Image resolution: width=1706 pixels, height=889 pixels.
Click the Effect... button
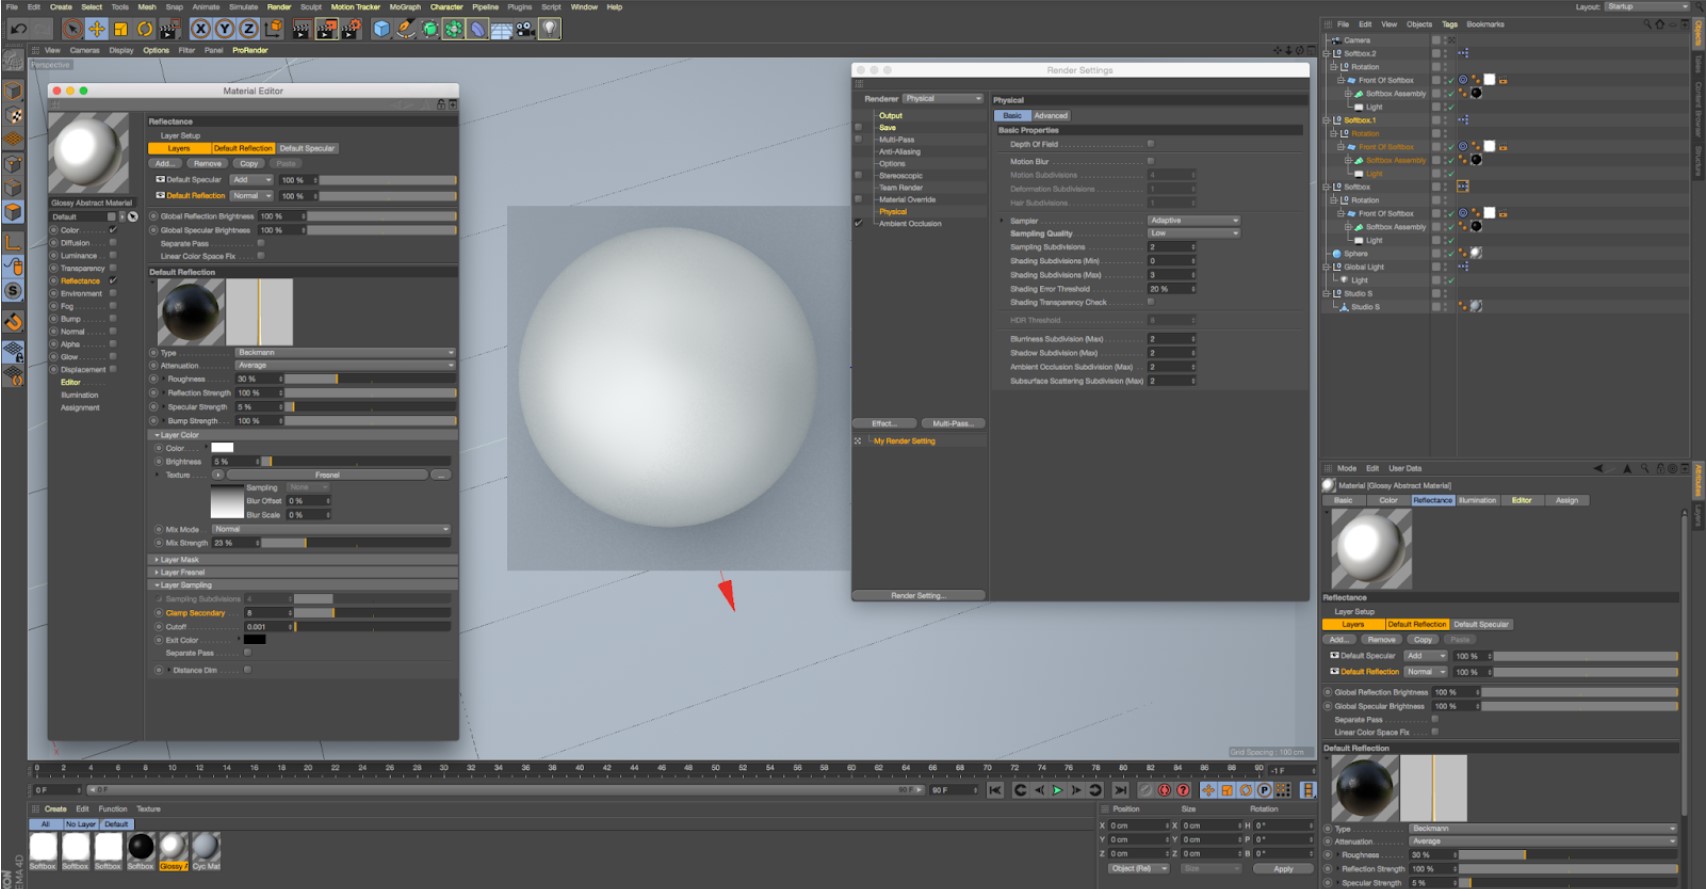[885, 423]
